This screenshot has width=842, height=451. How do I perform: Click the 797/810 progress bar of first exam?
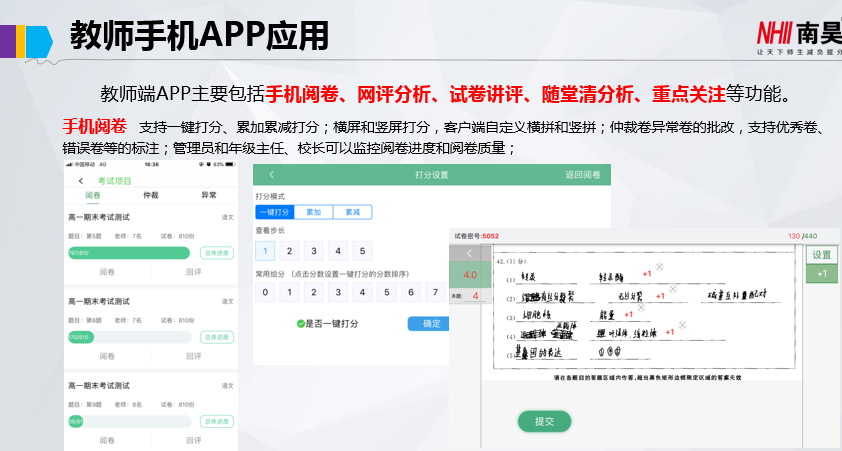point(128,253)
